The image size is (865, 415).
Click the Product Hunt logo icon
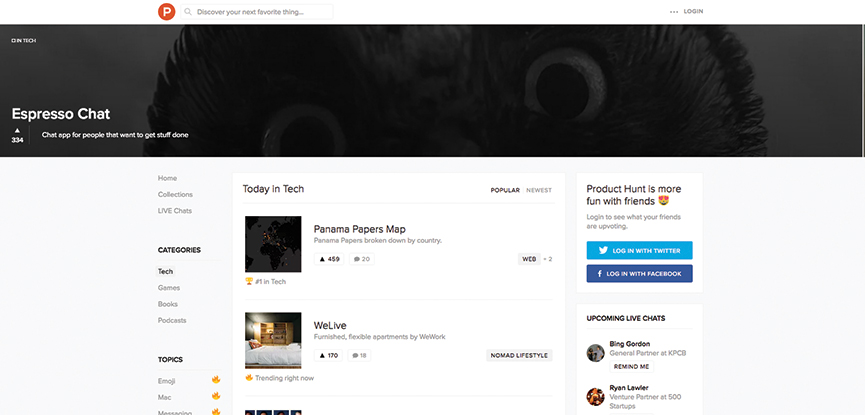coord(166,12)
